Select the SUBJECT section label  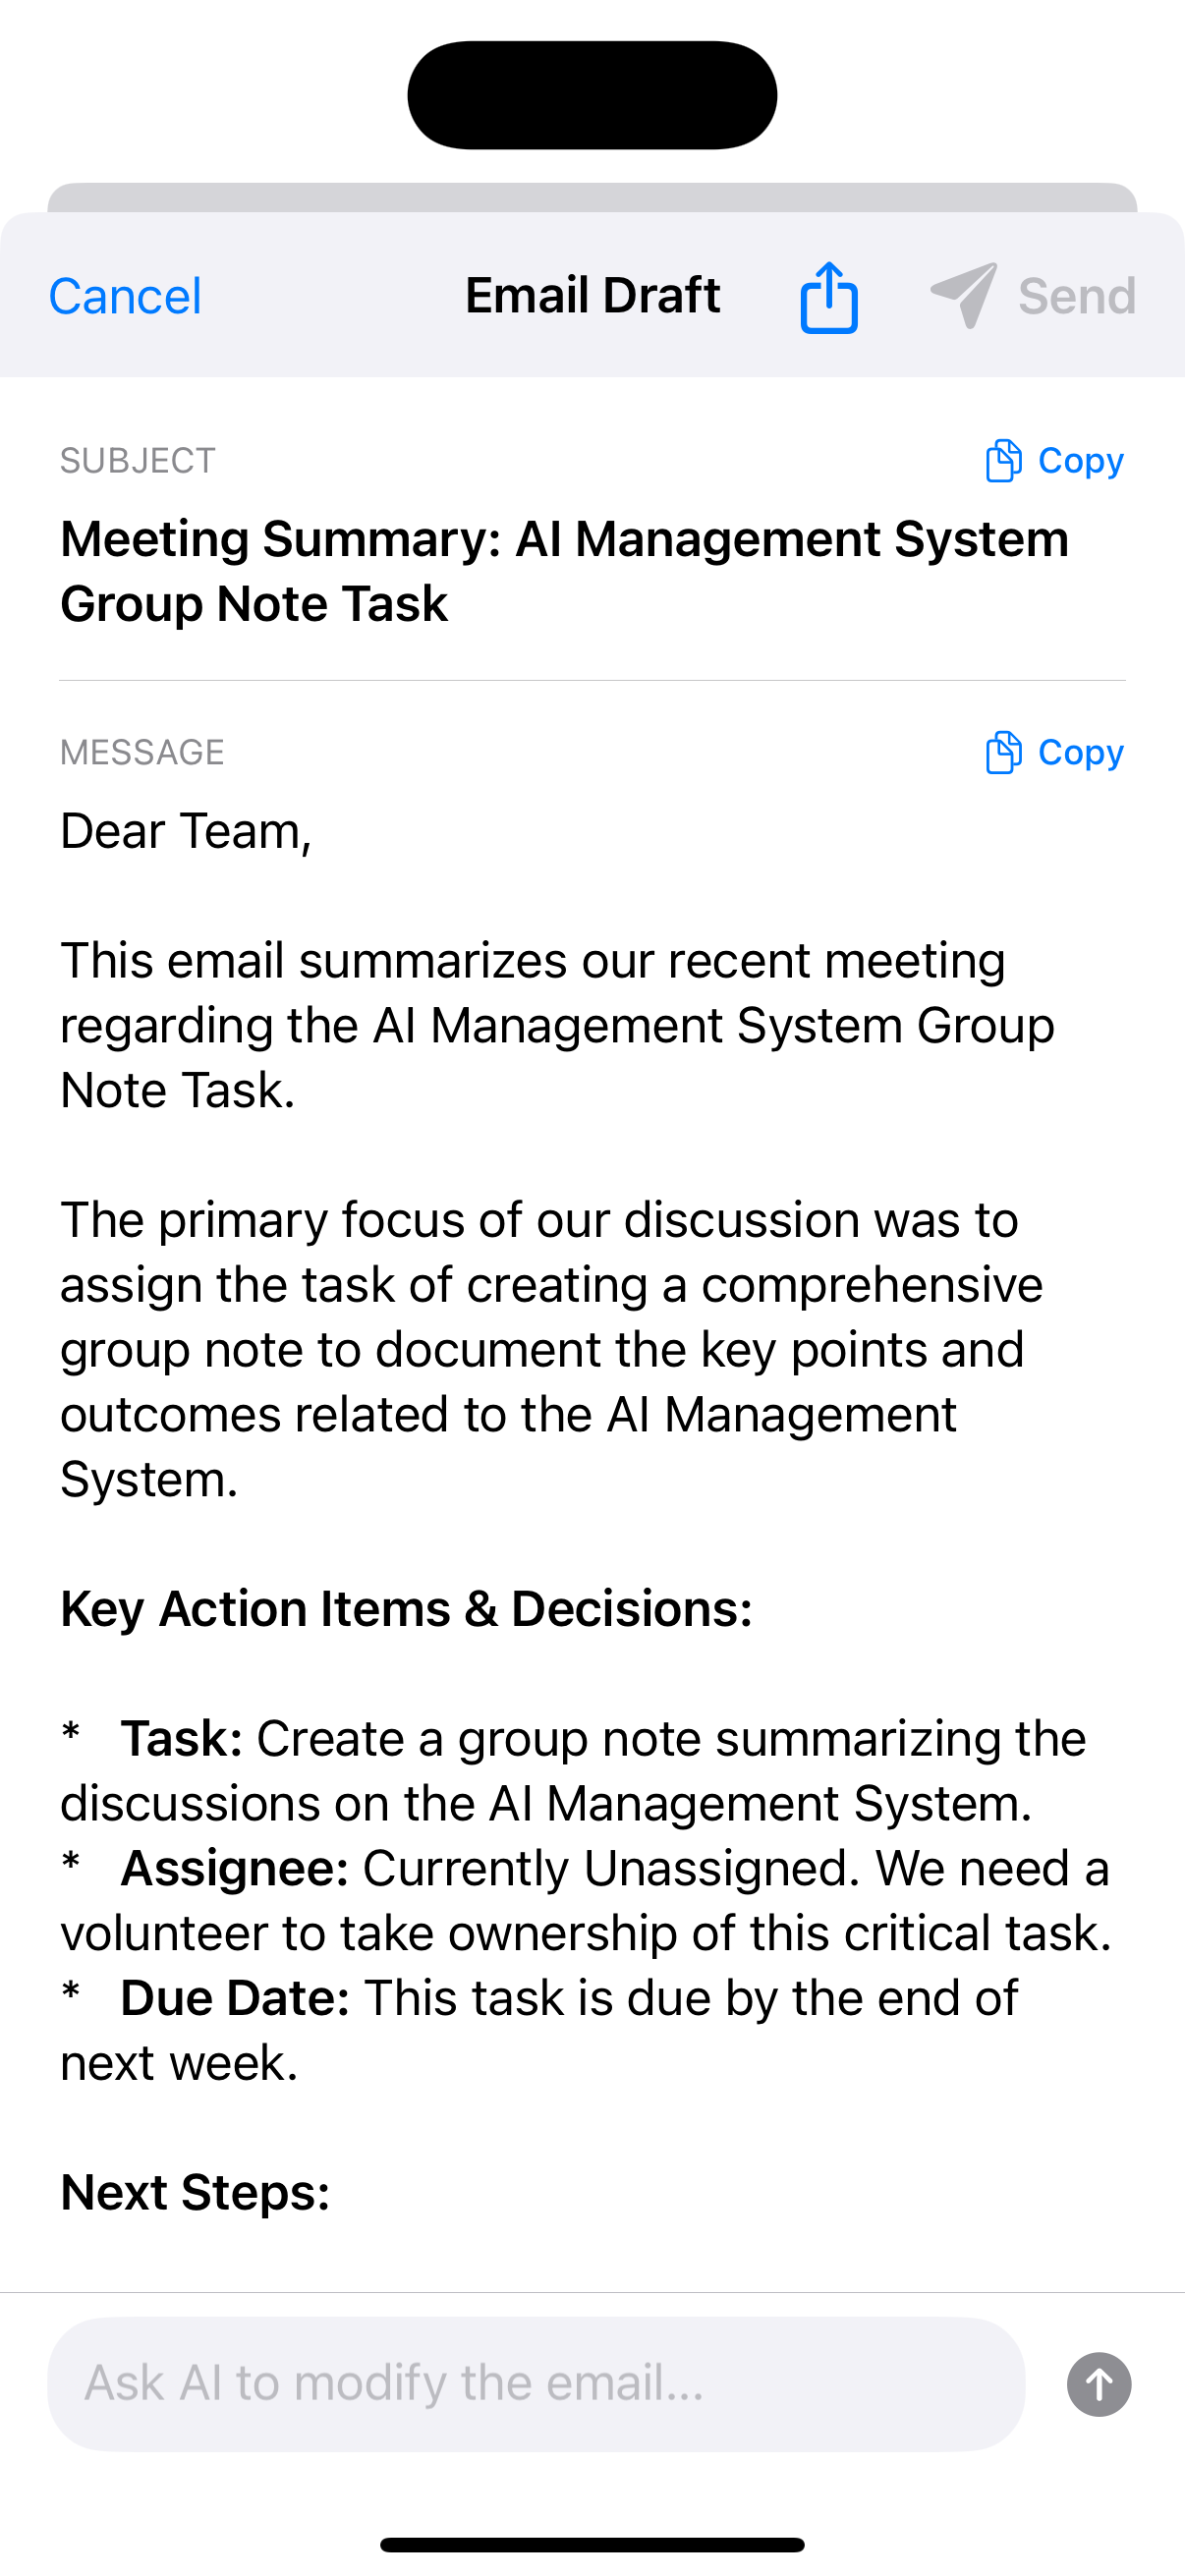coord(137,459)
